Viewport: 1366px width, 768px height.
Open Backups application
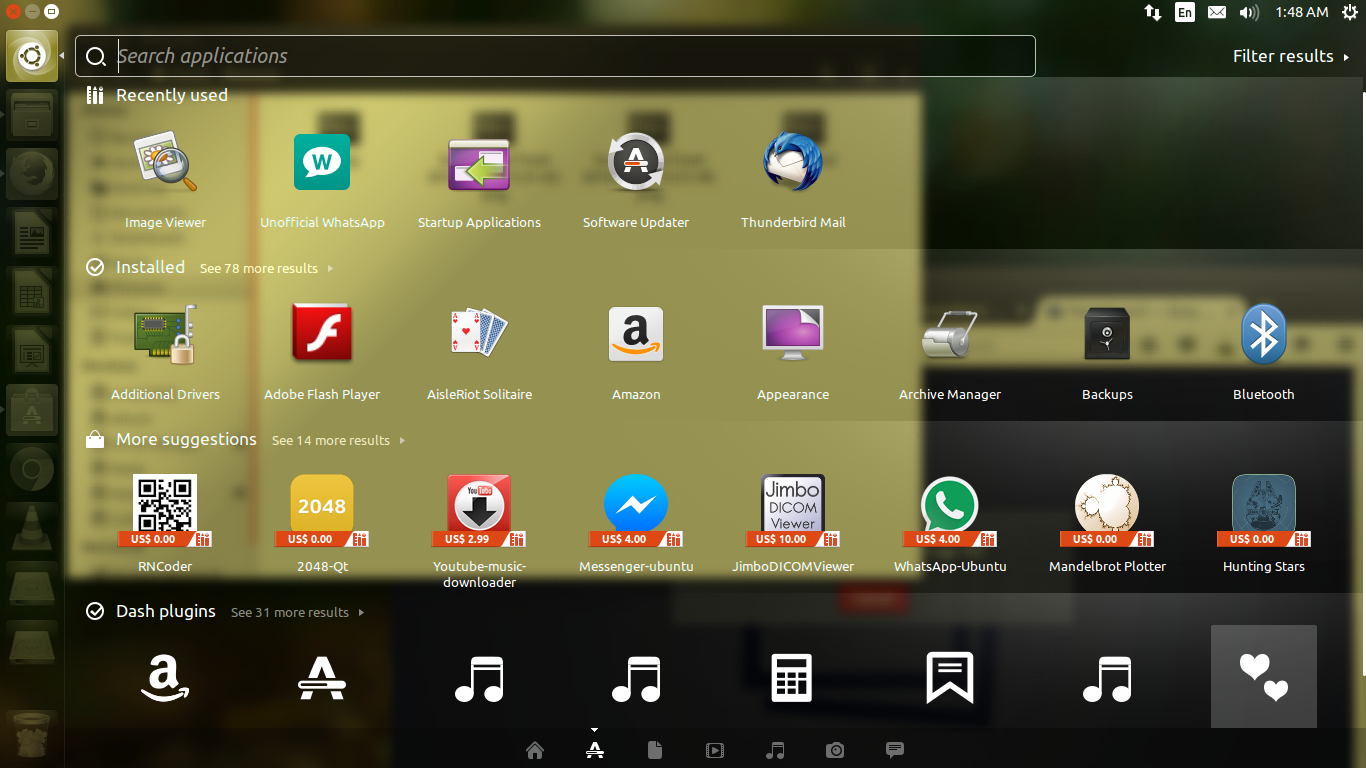tap(1107, 352)
